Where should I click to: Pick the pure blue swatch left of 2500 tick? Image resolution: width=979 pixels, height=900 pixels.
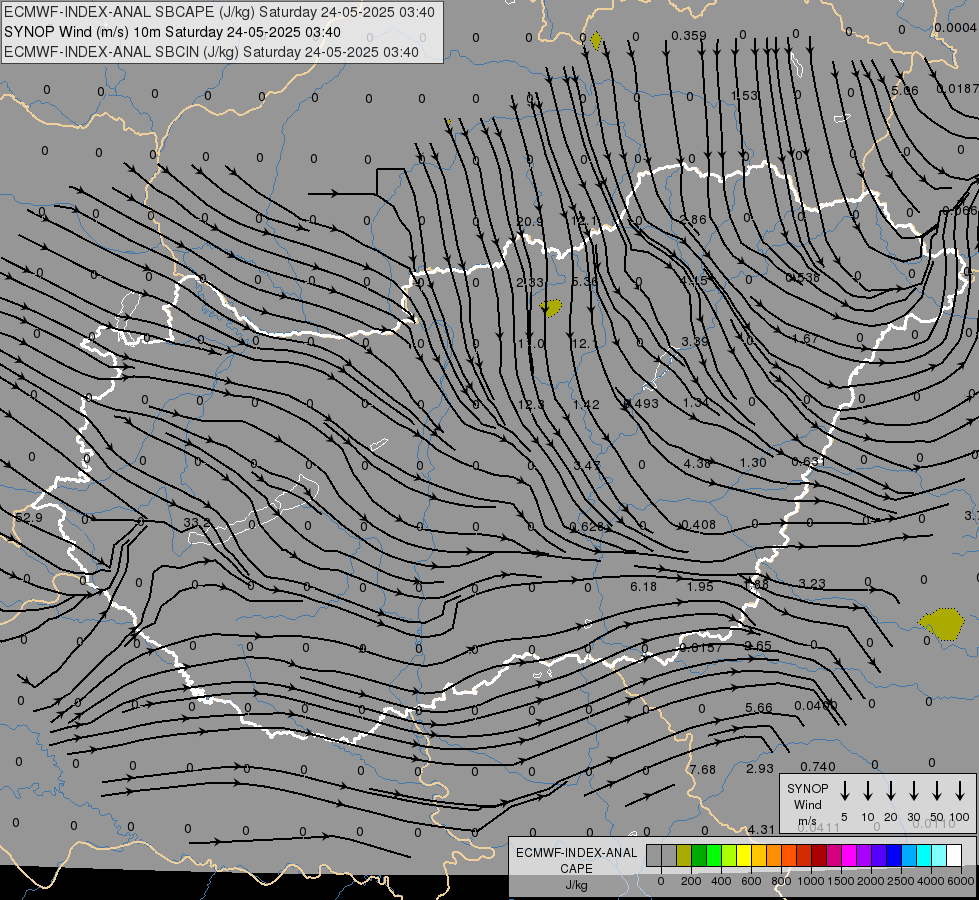pyautogui.click(x=894, y=855)
